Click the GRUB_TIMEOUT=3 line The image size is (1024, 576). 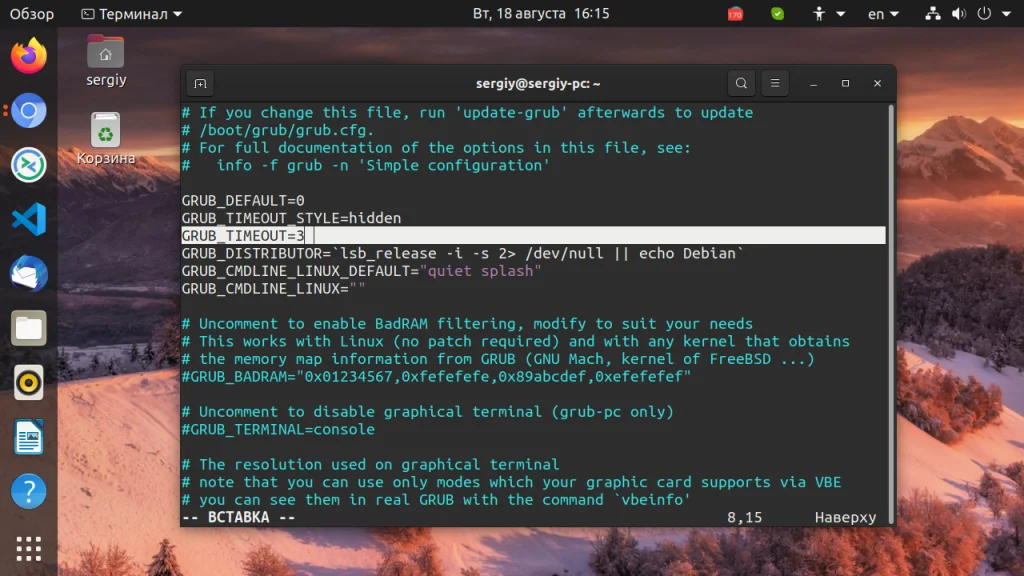coord(533,236)
